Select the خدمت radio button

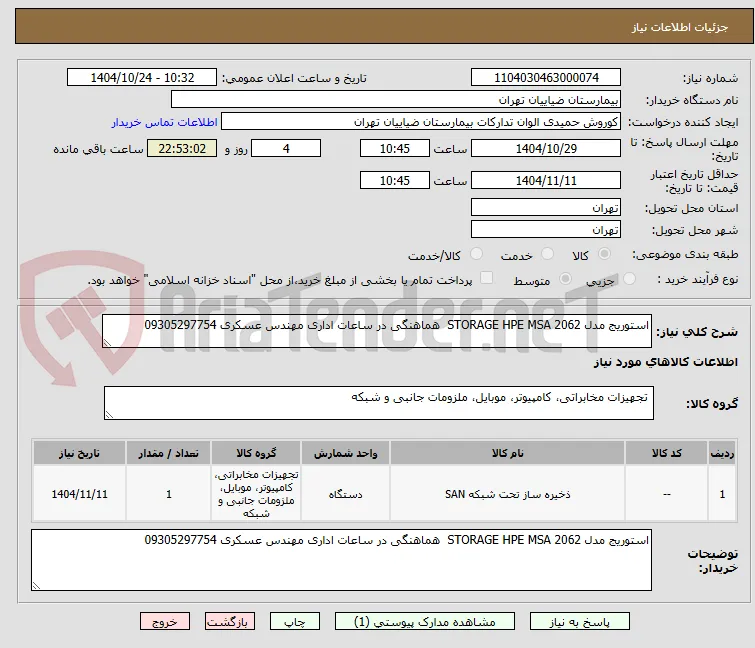pos(547,254)
